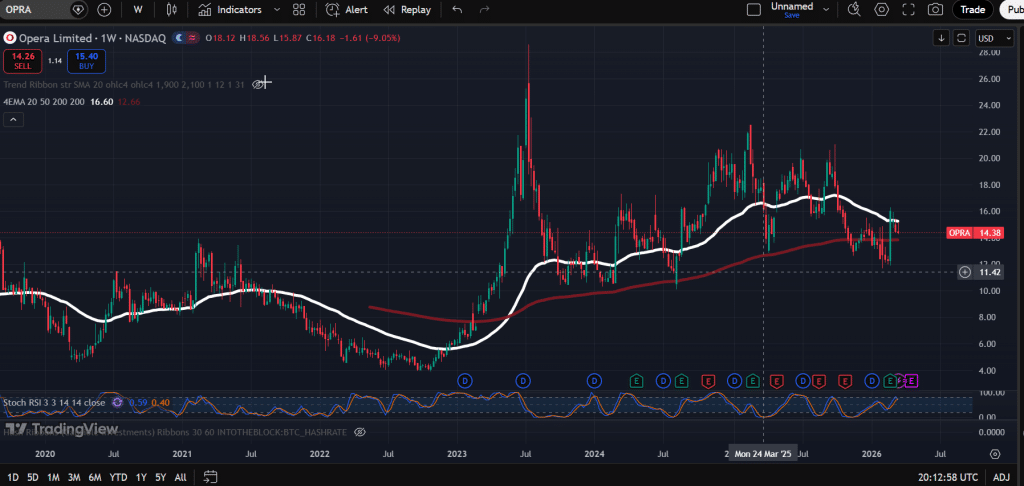Viewport: 1024px width, 486px height.
Task: Start bar Replay mode
Action: pos(407,10)
